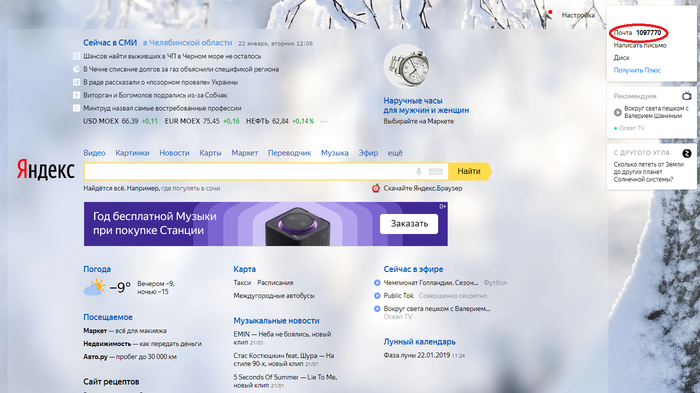Open the ещё services dropdown
Screen dimensions: 700x393
[395, 153]
